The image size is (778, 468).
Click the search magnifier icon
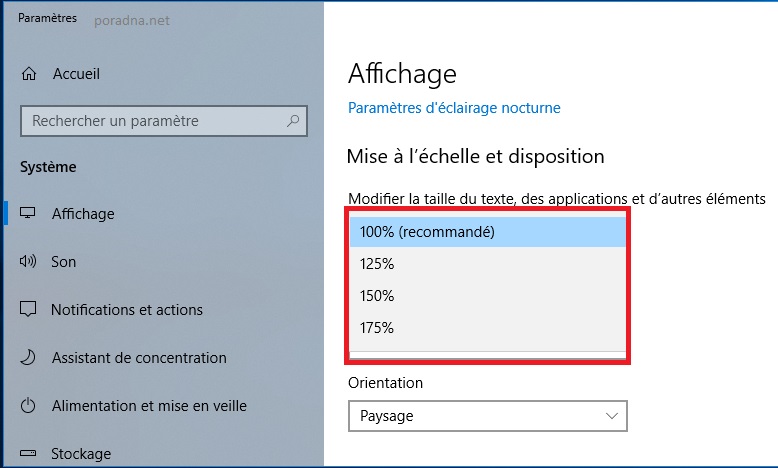pos(293,121)
